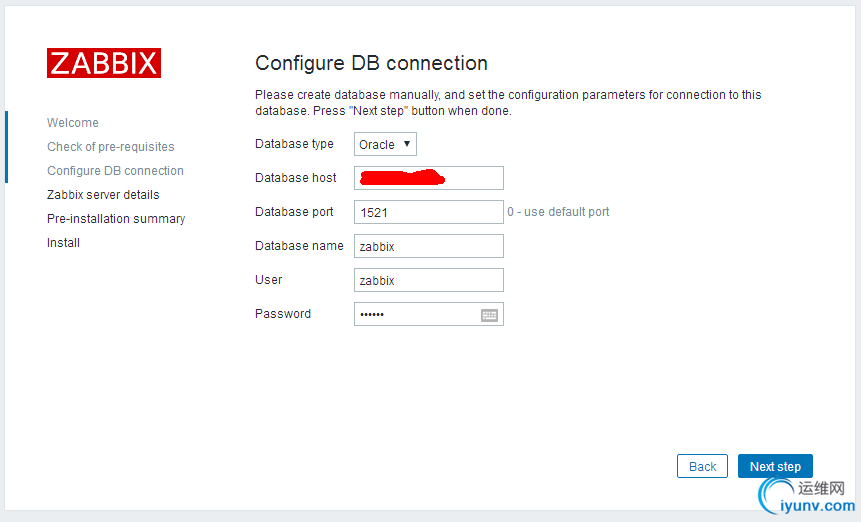Open the Database type dropdown

point(385,145)
